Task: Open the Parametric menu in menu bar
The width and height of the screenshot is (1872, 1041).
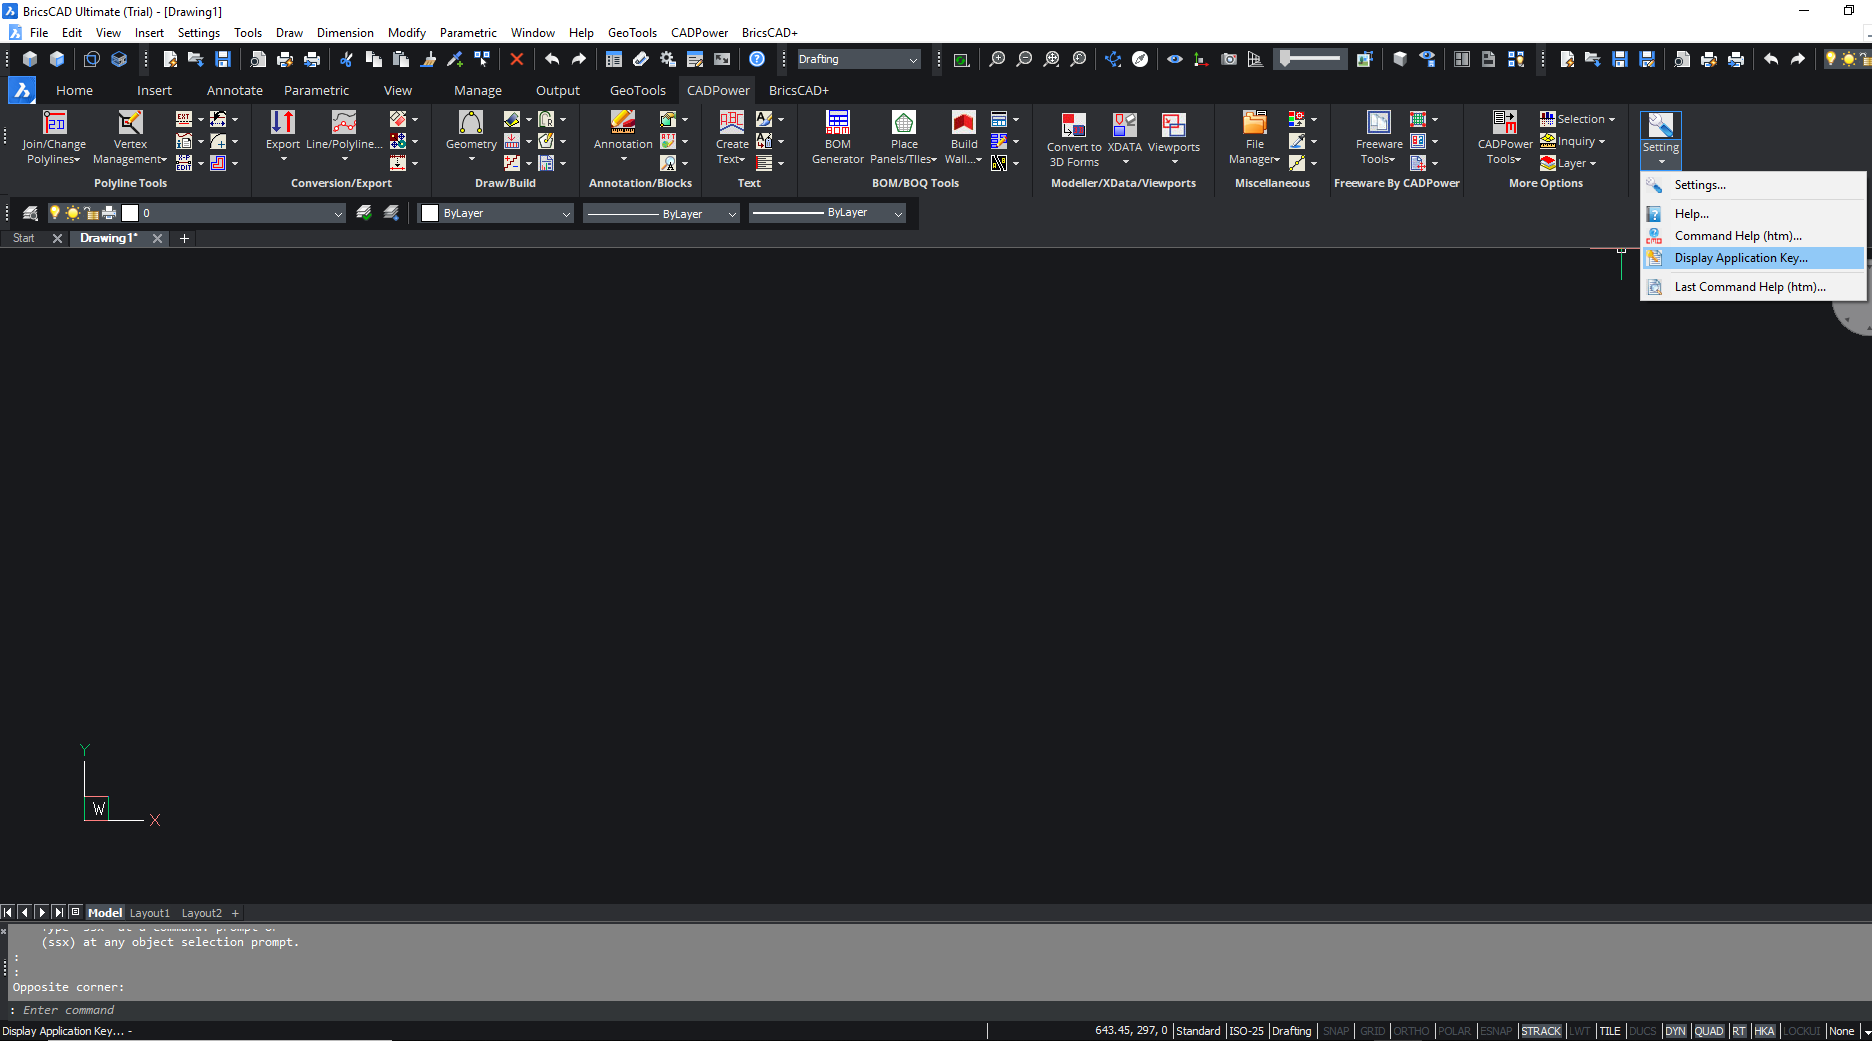Action: point(468,33)
